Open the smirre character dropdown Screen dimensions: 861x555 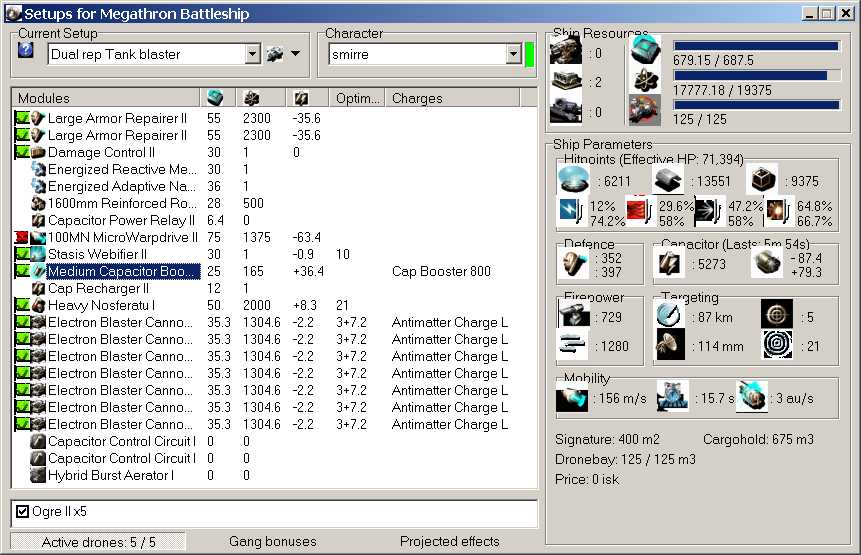513,54
